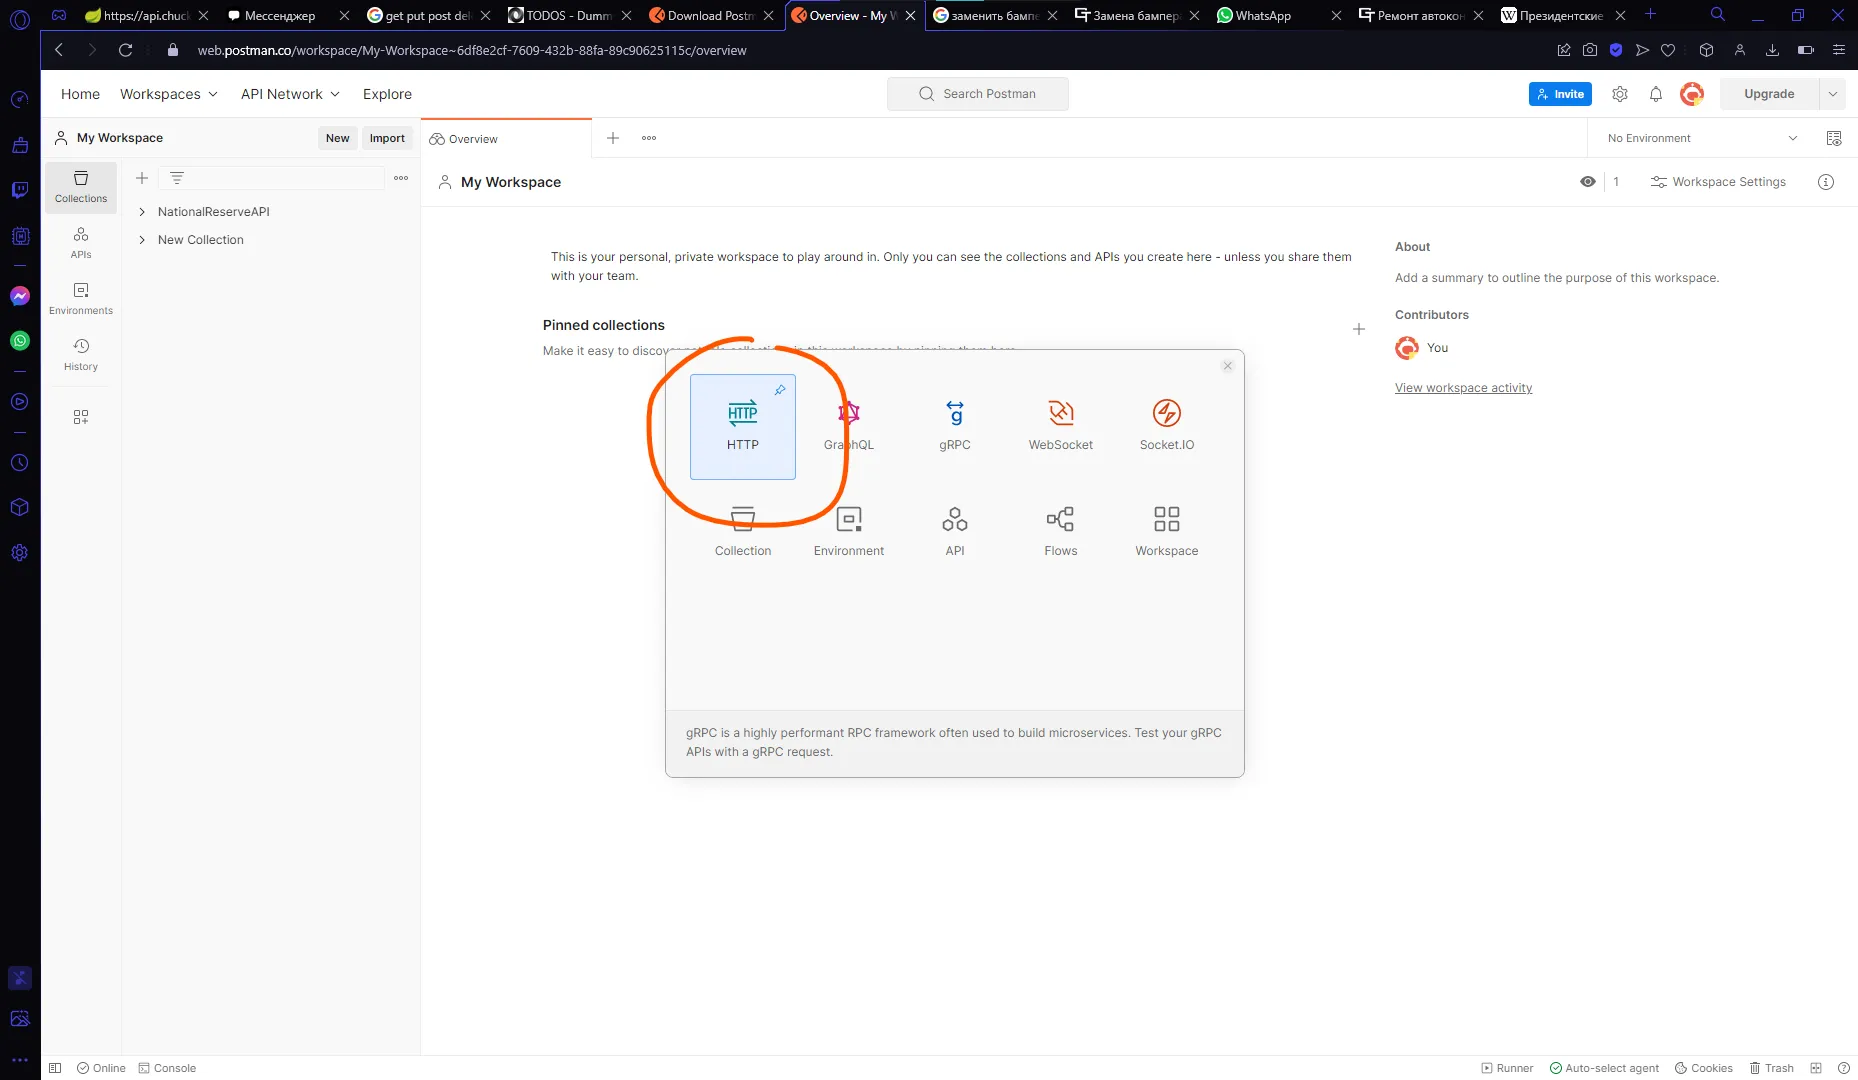
Task: Select the New Collection row
Action: pos(270,240)
